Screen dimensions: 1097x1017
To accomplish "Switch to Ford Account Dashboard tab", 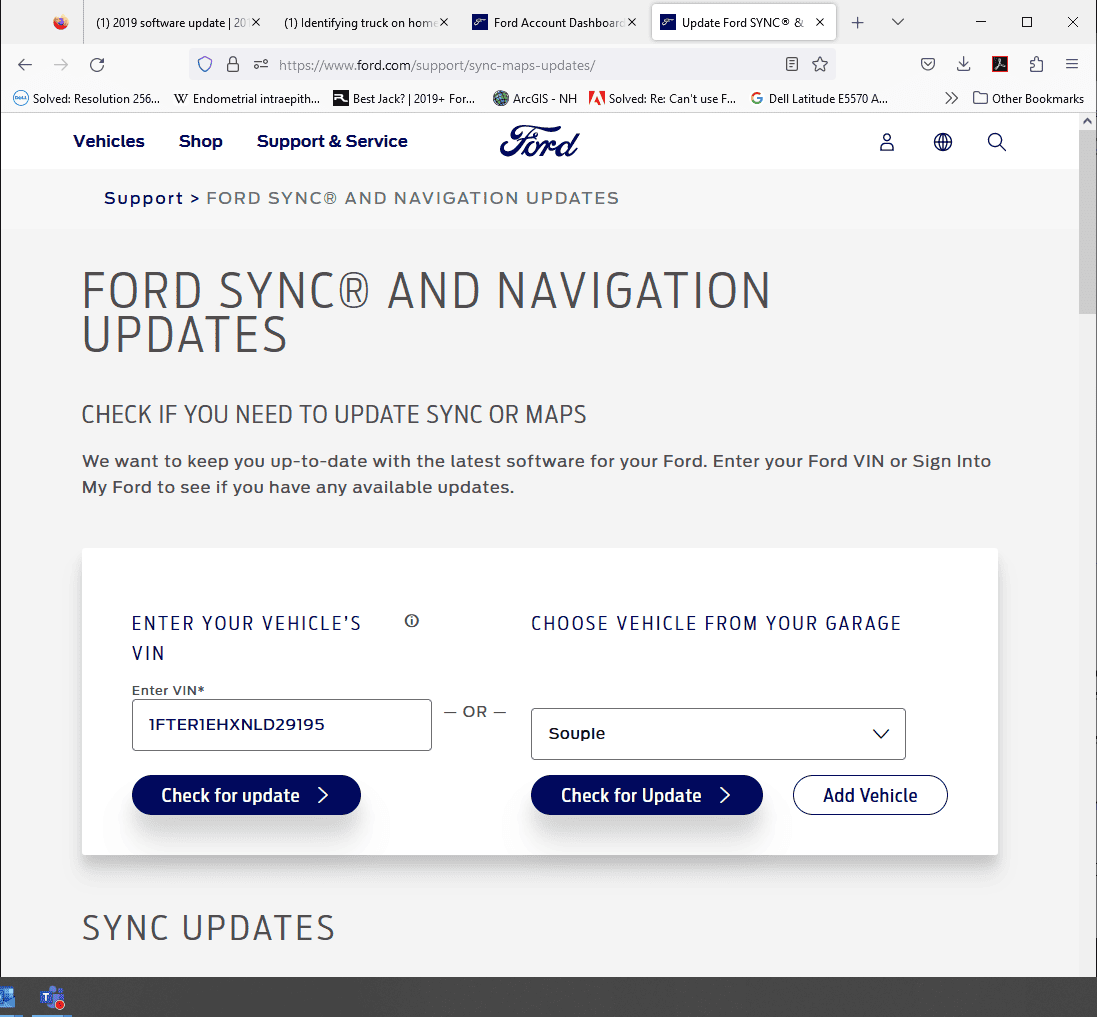I will coord(554,22).
